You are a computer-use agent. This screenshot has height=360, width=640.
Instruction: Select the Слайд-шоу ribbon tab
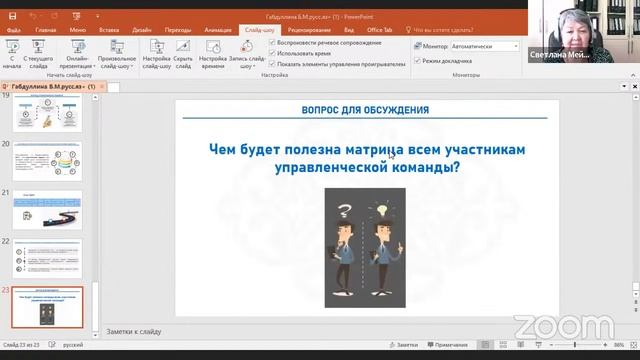260,30
